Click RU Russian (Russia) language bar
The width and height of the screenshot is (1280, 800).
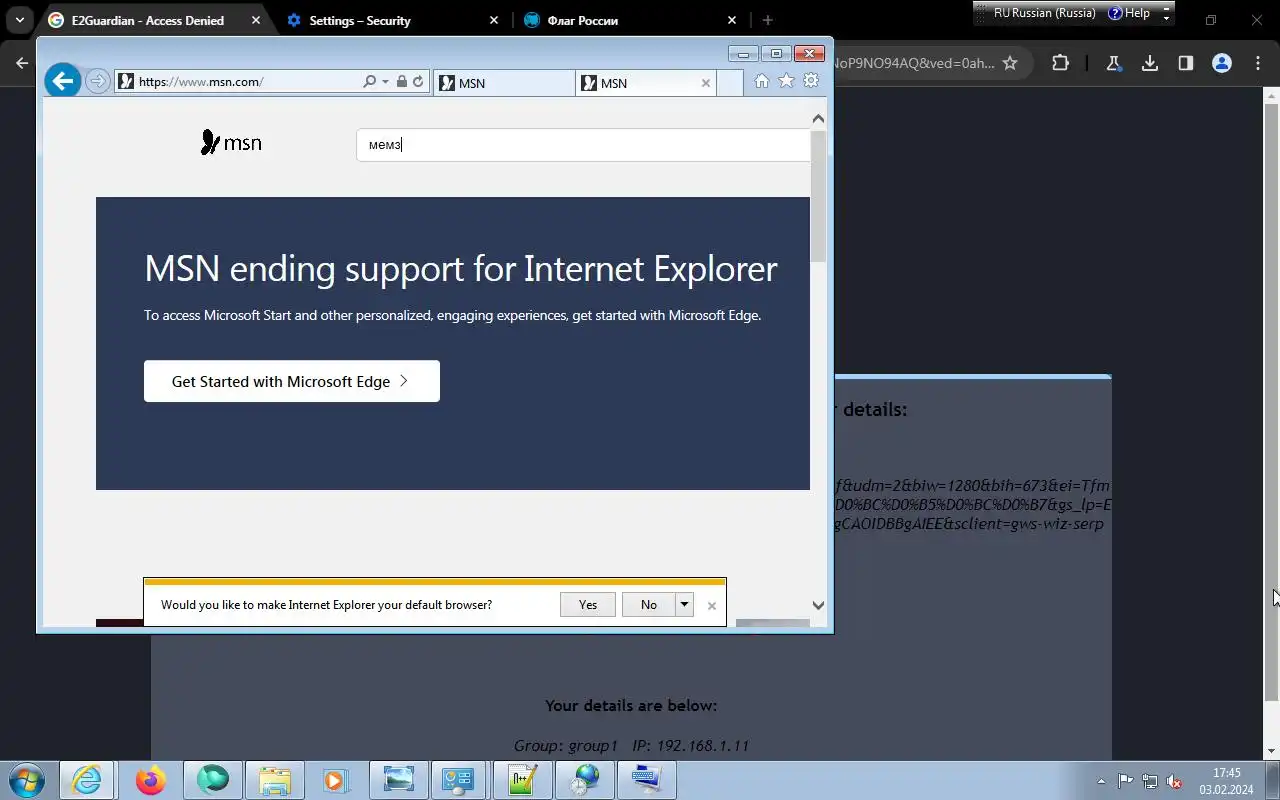pyautogui.click(x=1044, y=13)
